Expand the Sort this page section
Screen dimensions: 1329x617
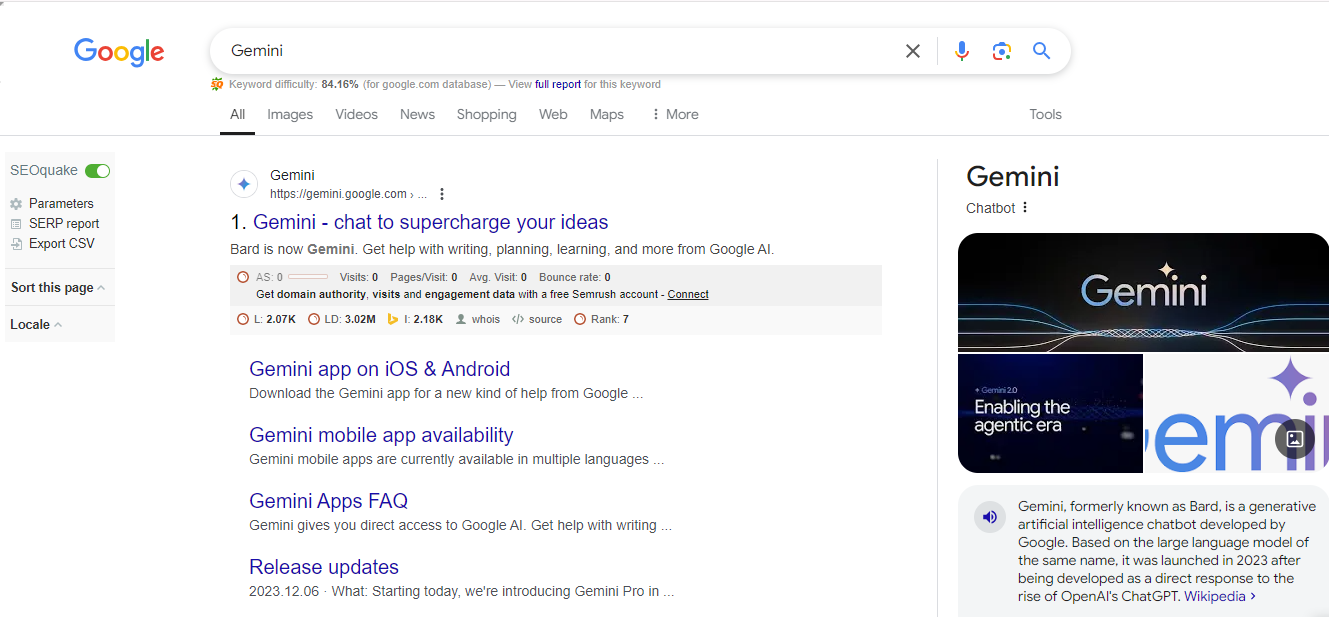pos(58,288)
